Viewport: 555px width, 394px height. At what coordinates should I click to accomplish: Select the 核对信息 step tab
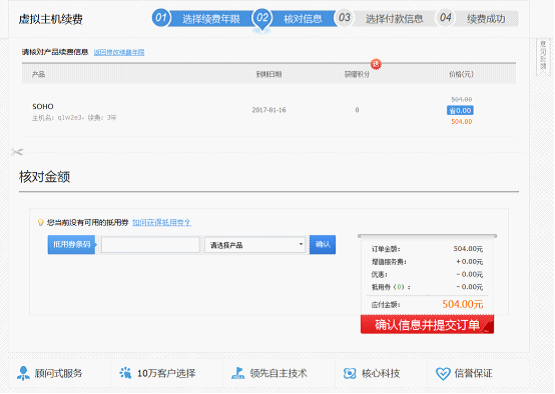coord(303,19)
